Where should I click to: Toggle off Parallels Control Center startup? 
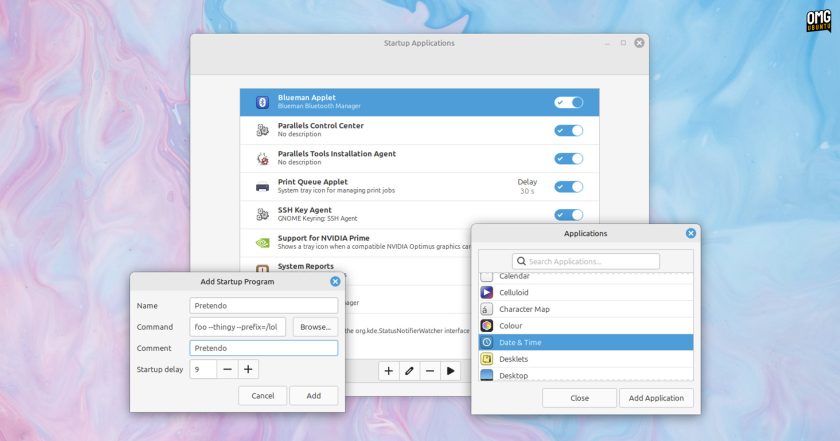tap(568, 130)
